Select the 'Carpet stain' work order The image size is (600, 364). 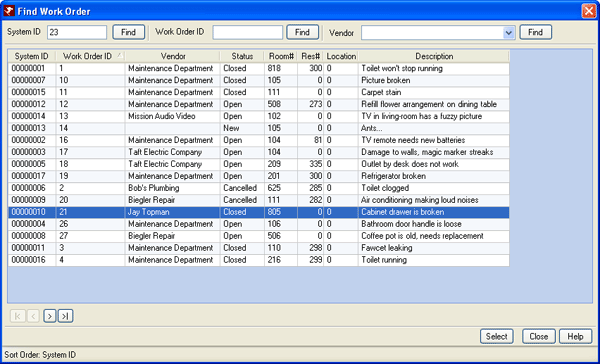click(x=259, y=92)
